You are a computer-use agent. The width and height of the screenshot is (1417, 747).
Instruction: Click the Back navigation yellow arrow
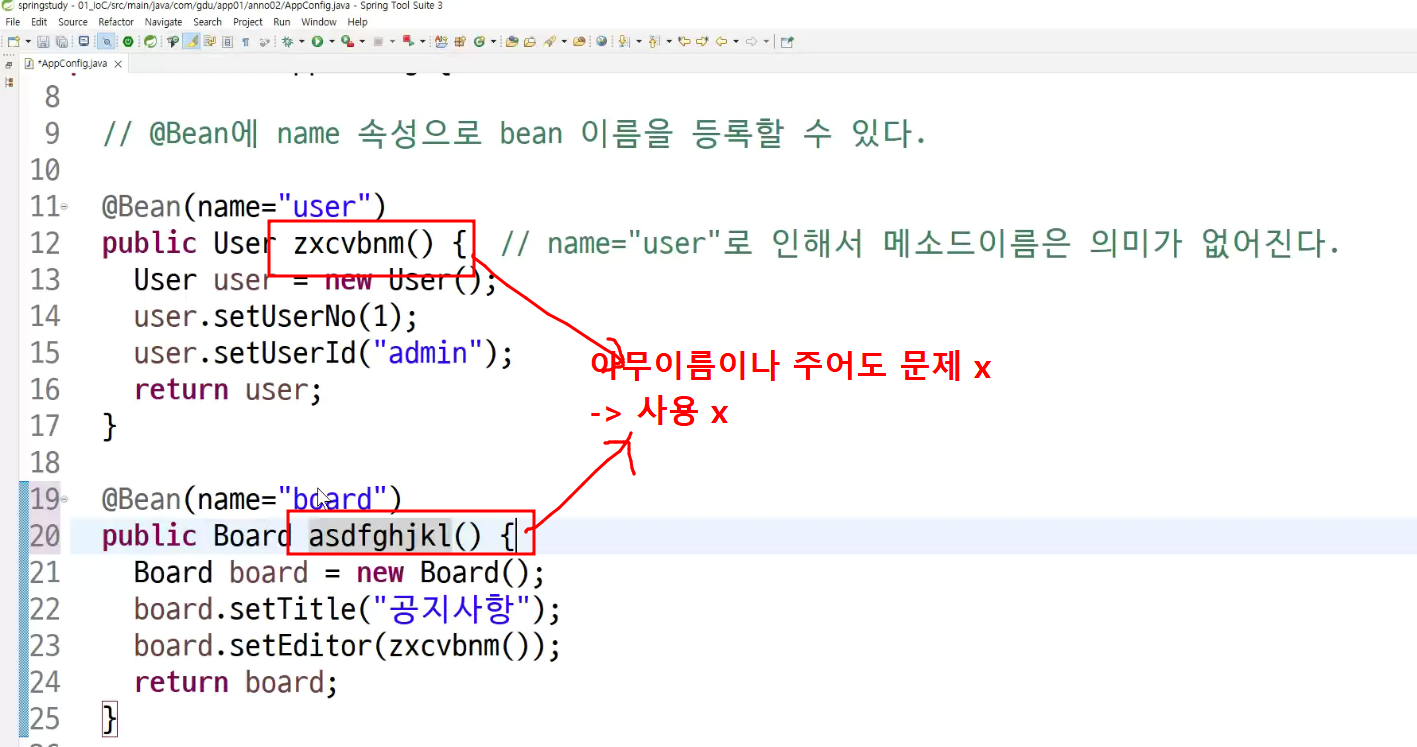click(721, 41)
